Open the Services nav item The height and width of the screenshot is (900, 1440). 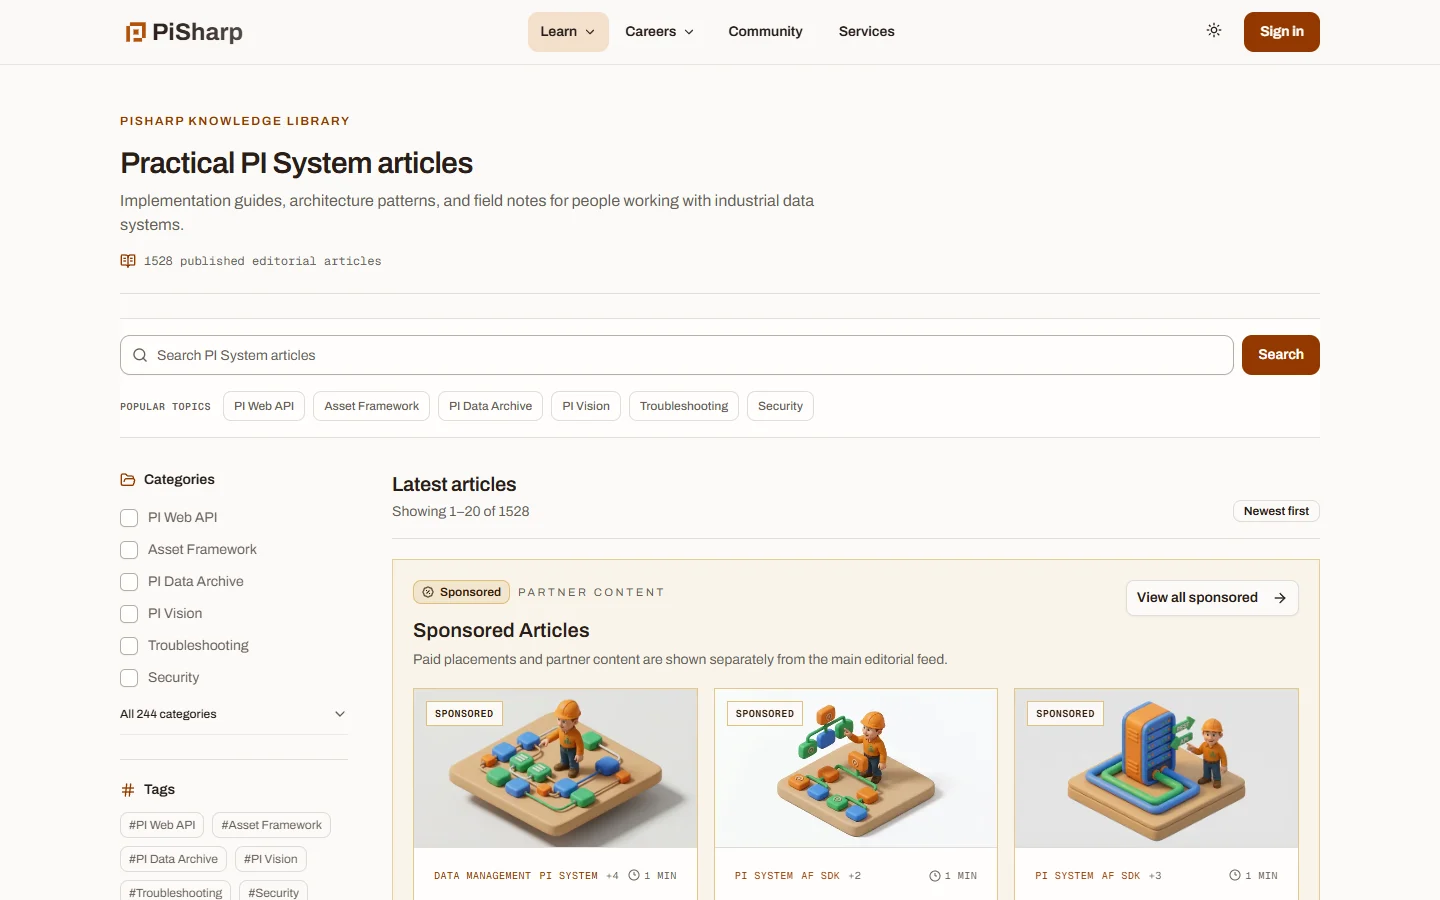[867, 32]
